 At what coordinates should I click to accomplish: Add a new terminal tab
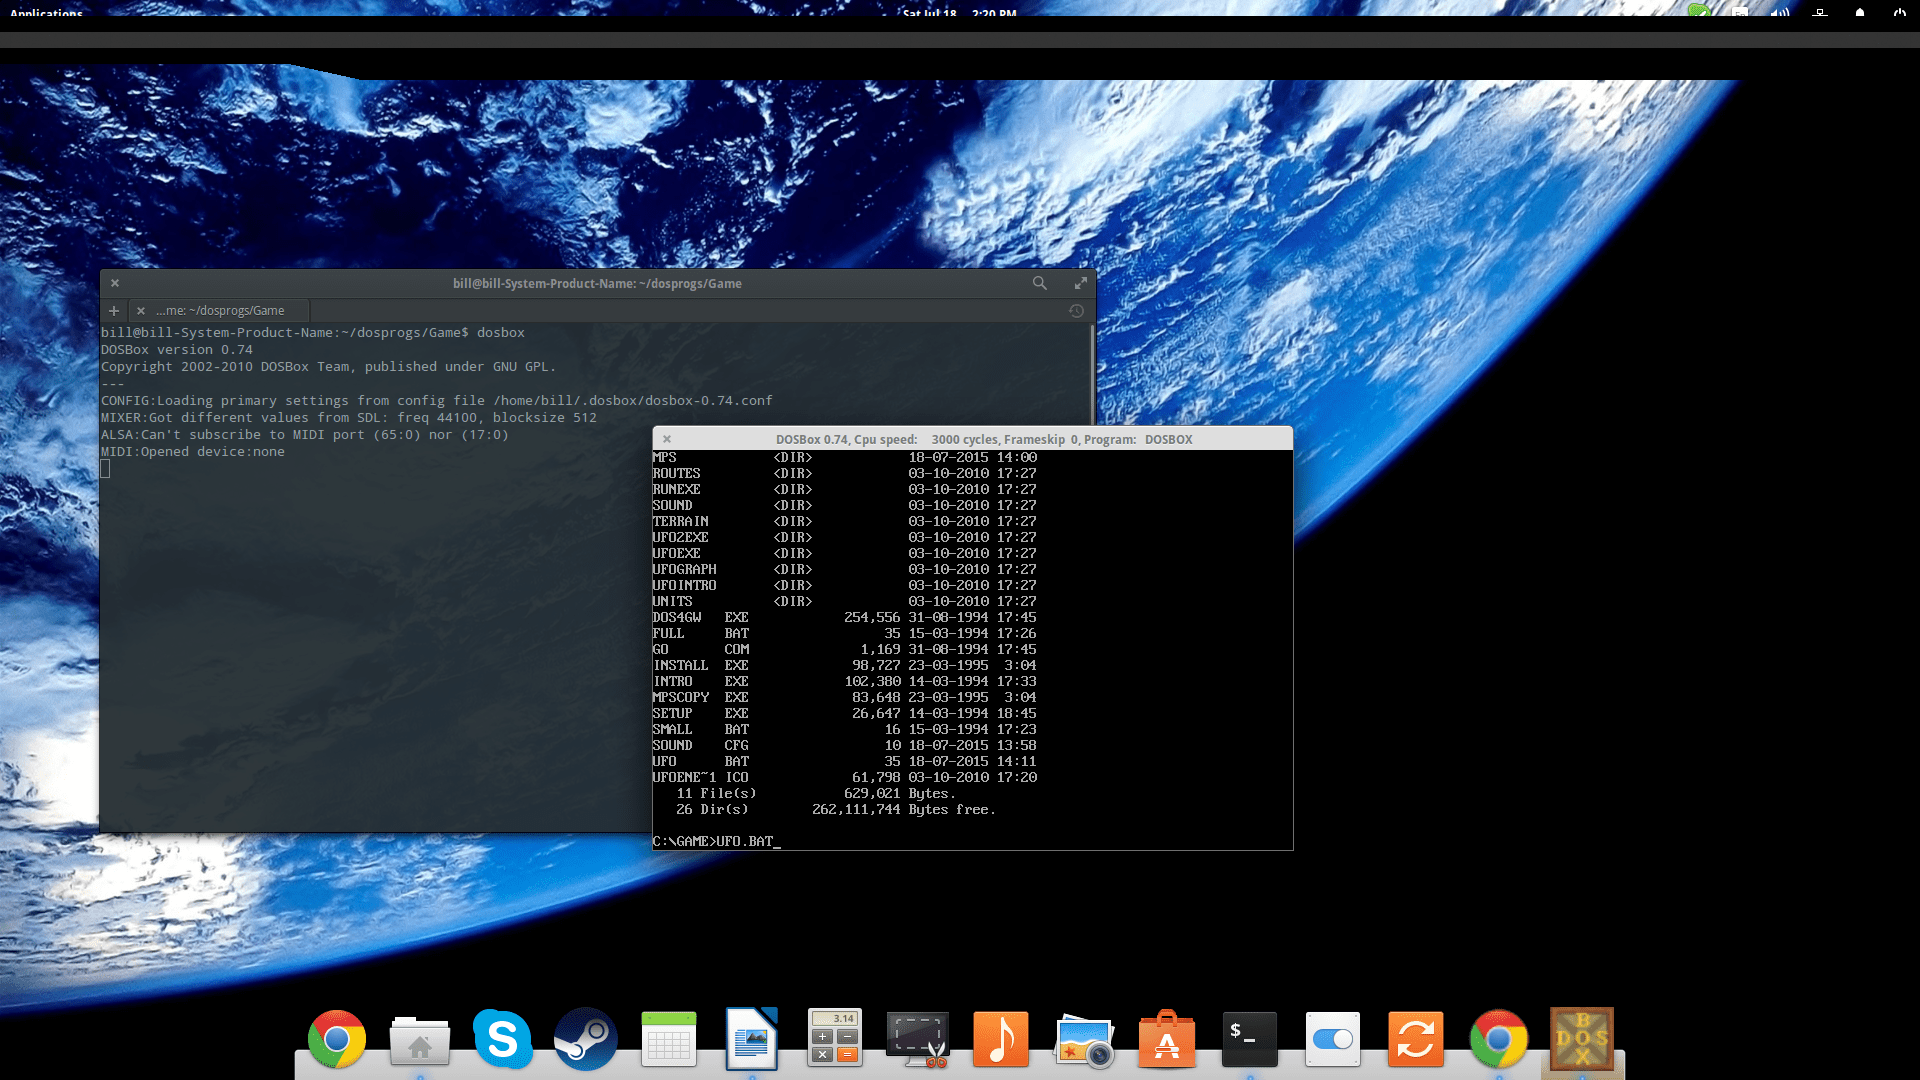coord(114,311)
